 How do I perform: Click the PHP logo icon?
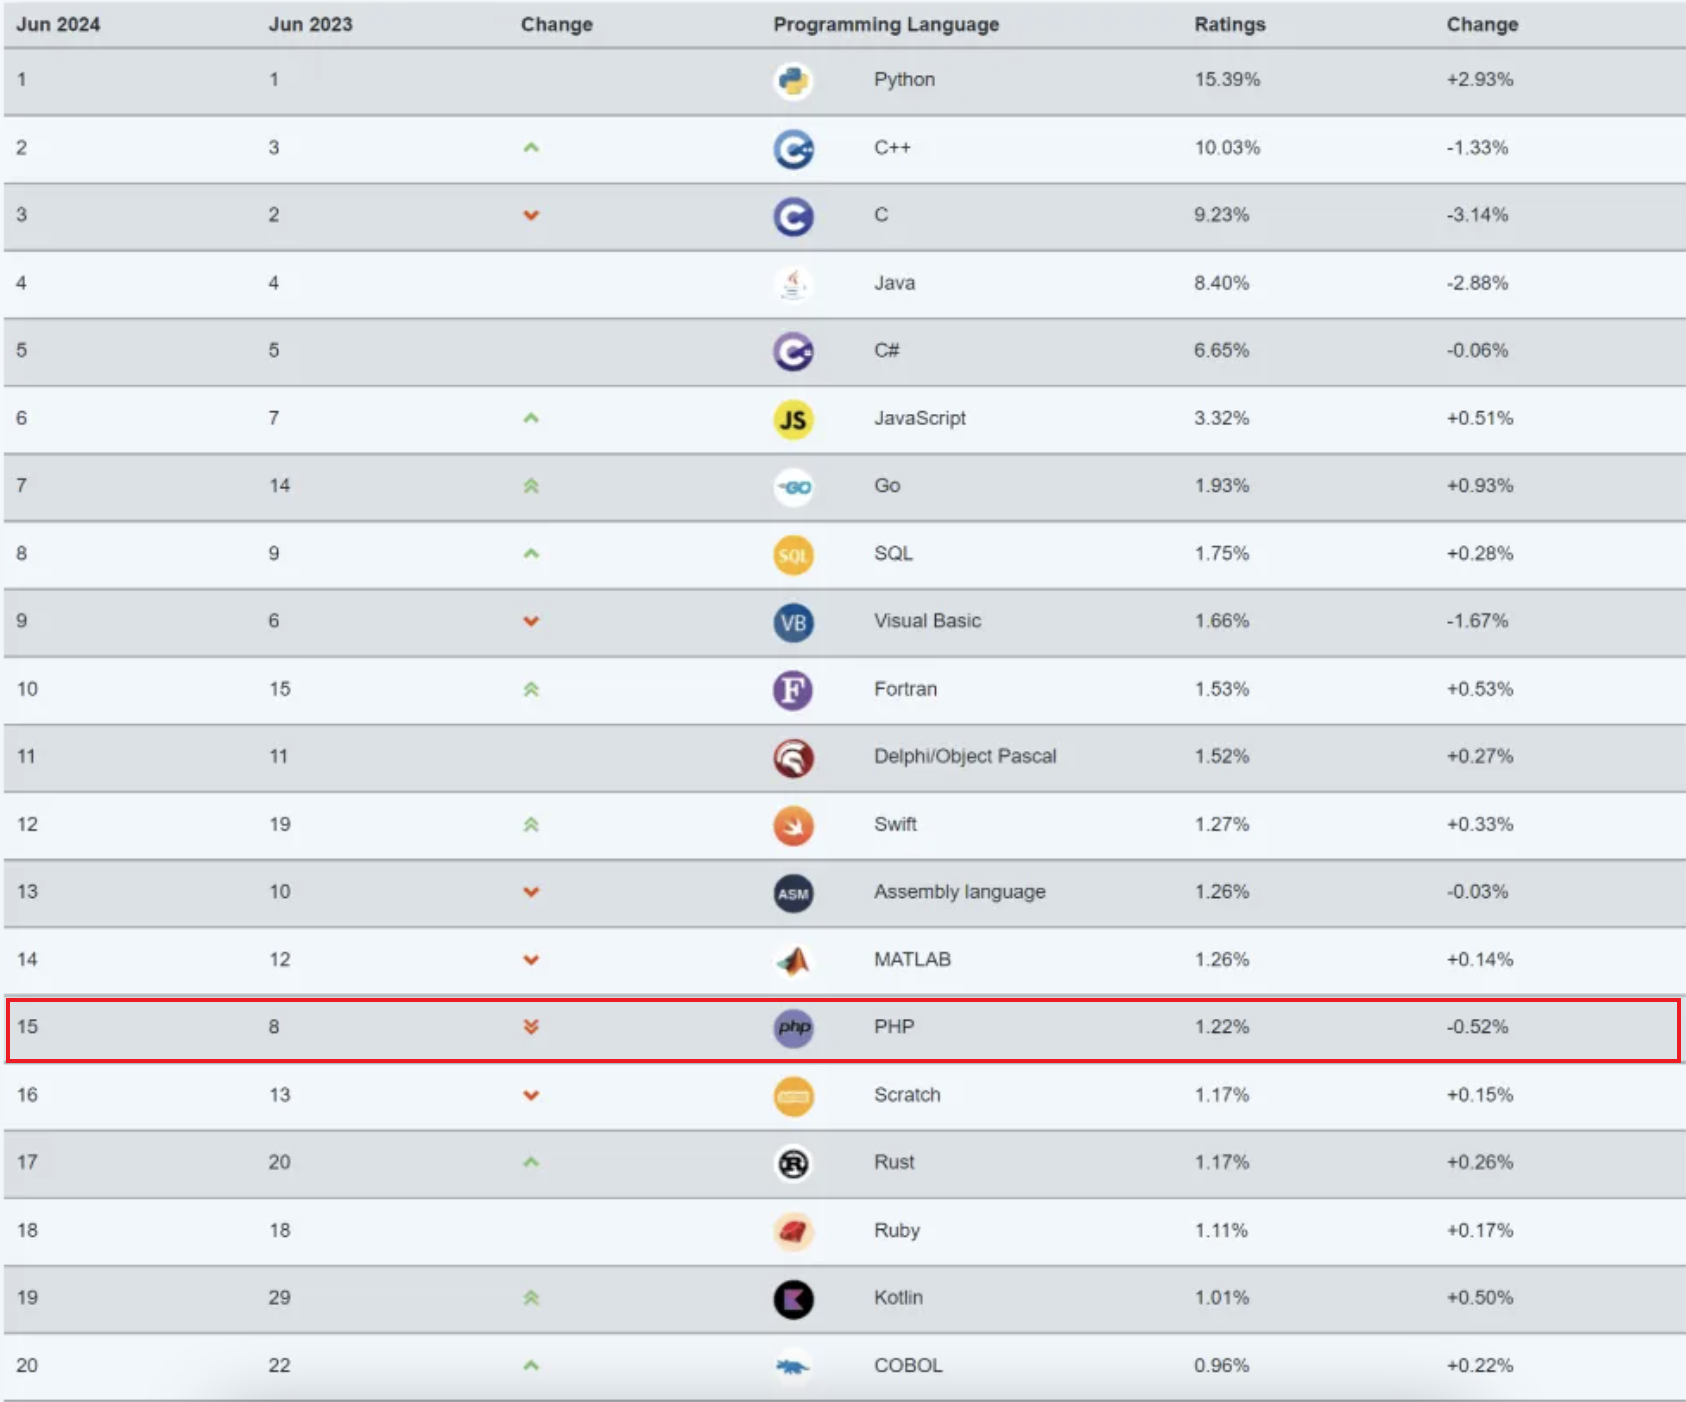(793, 1028)
